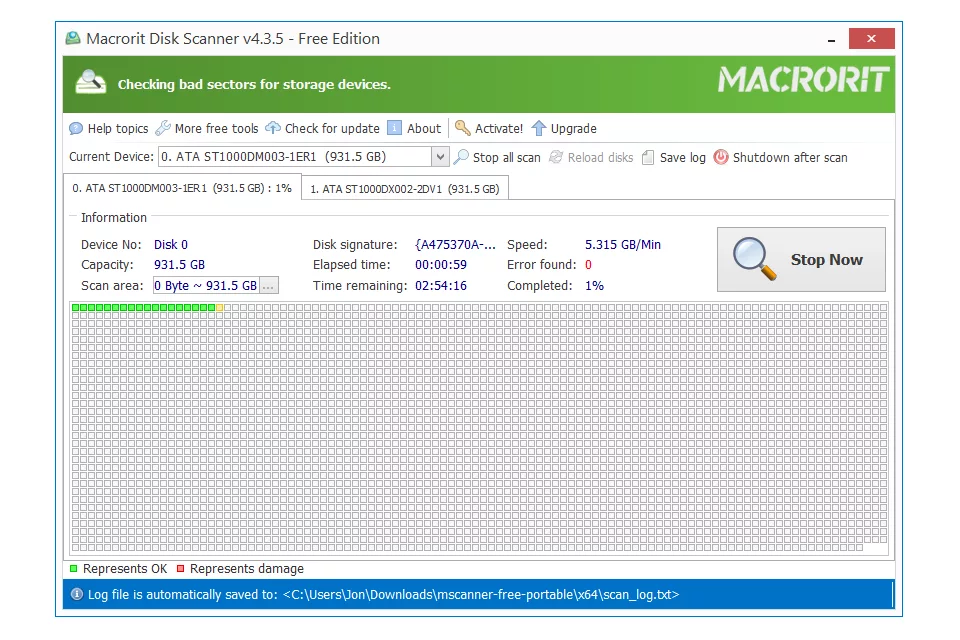The height and width of the screenshot is (640, 960).
Task: Expand the Current Device dropdown
Action: pos(440,157)
